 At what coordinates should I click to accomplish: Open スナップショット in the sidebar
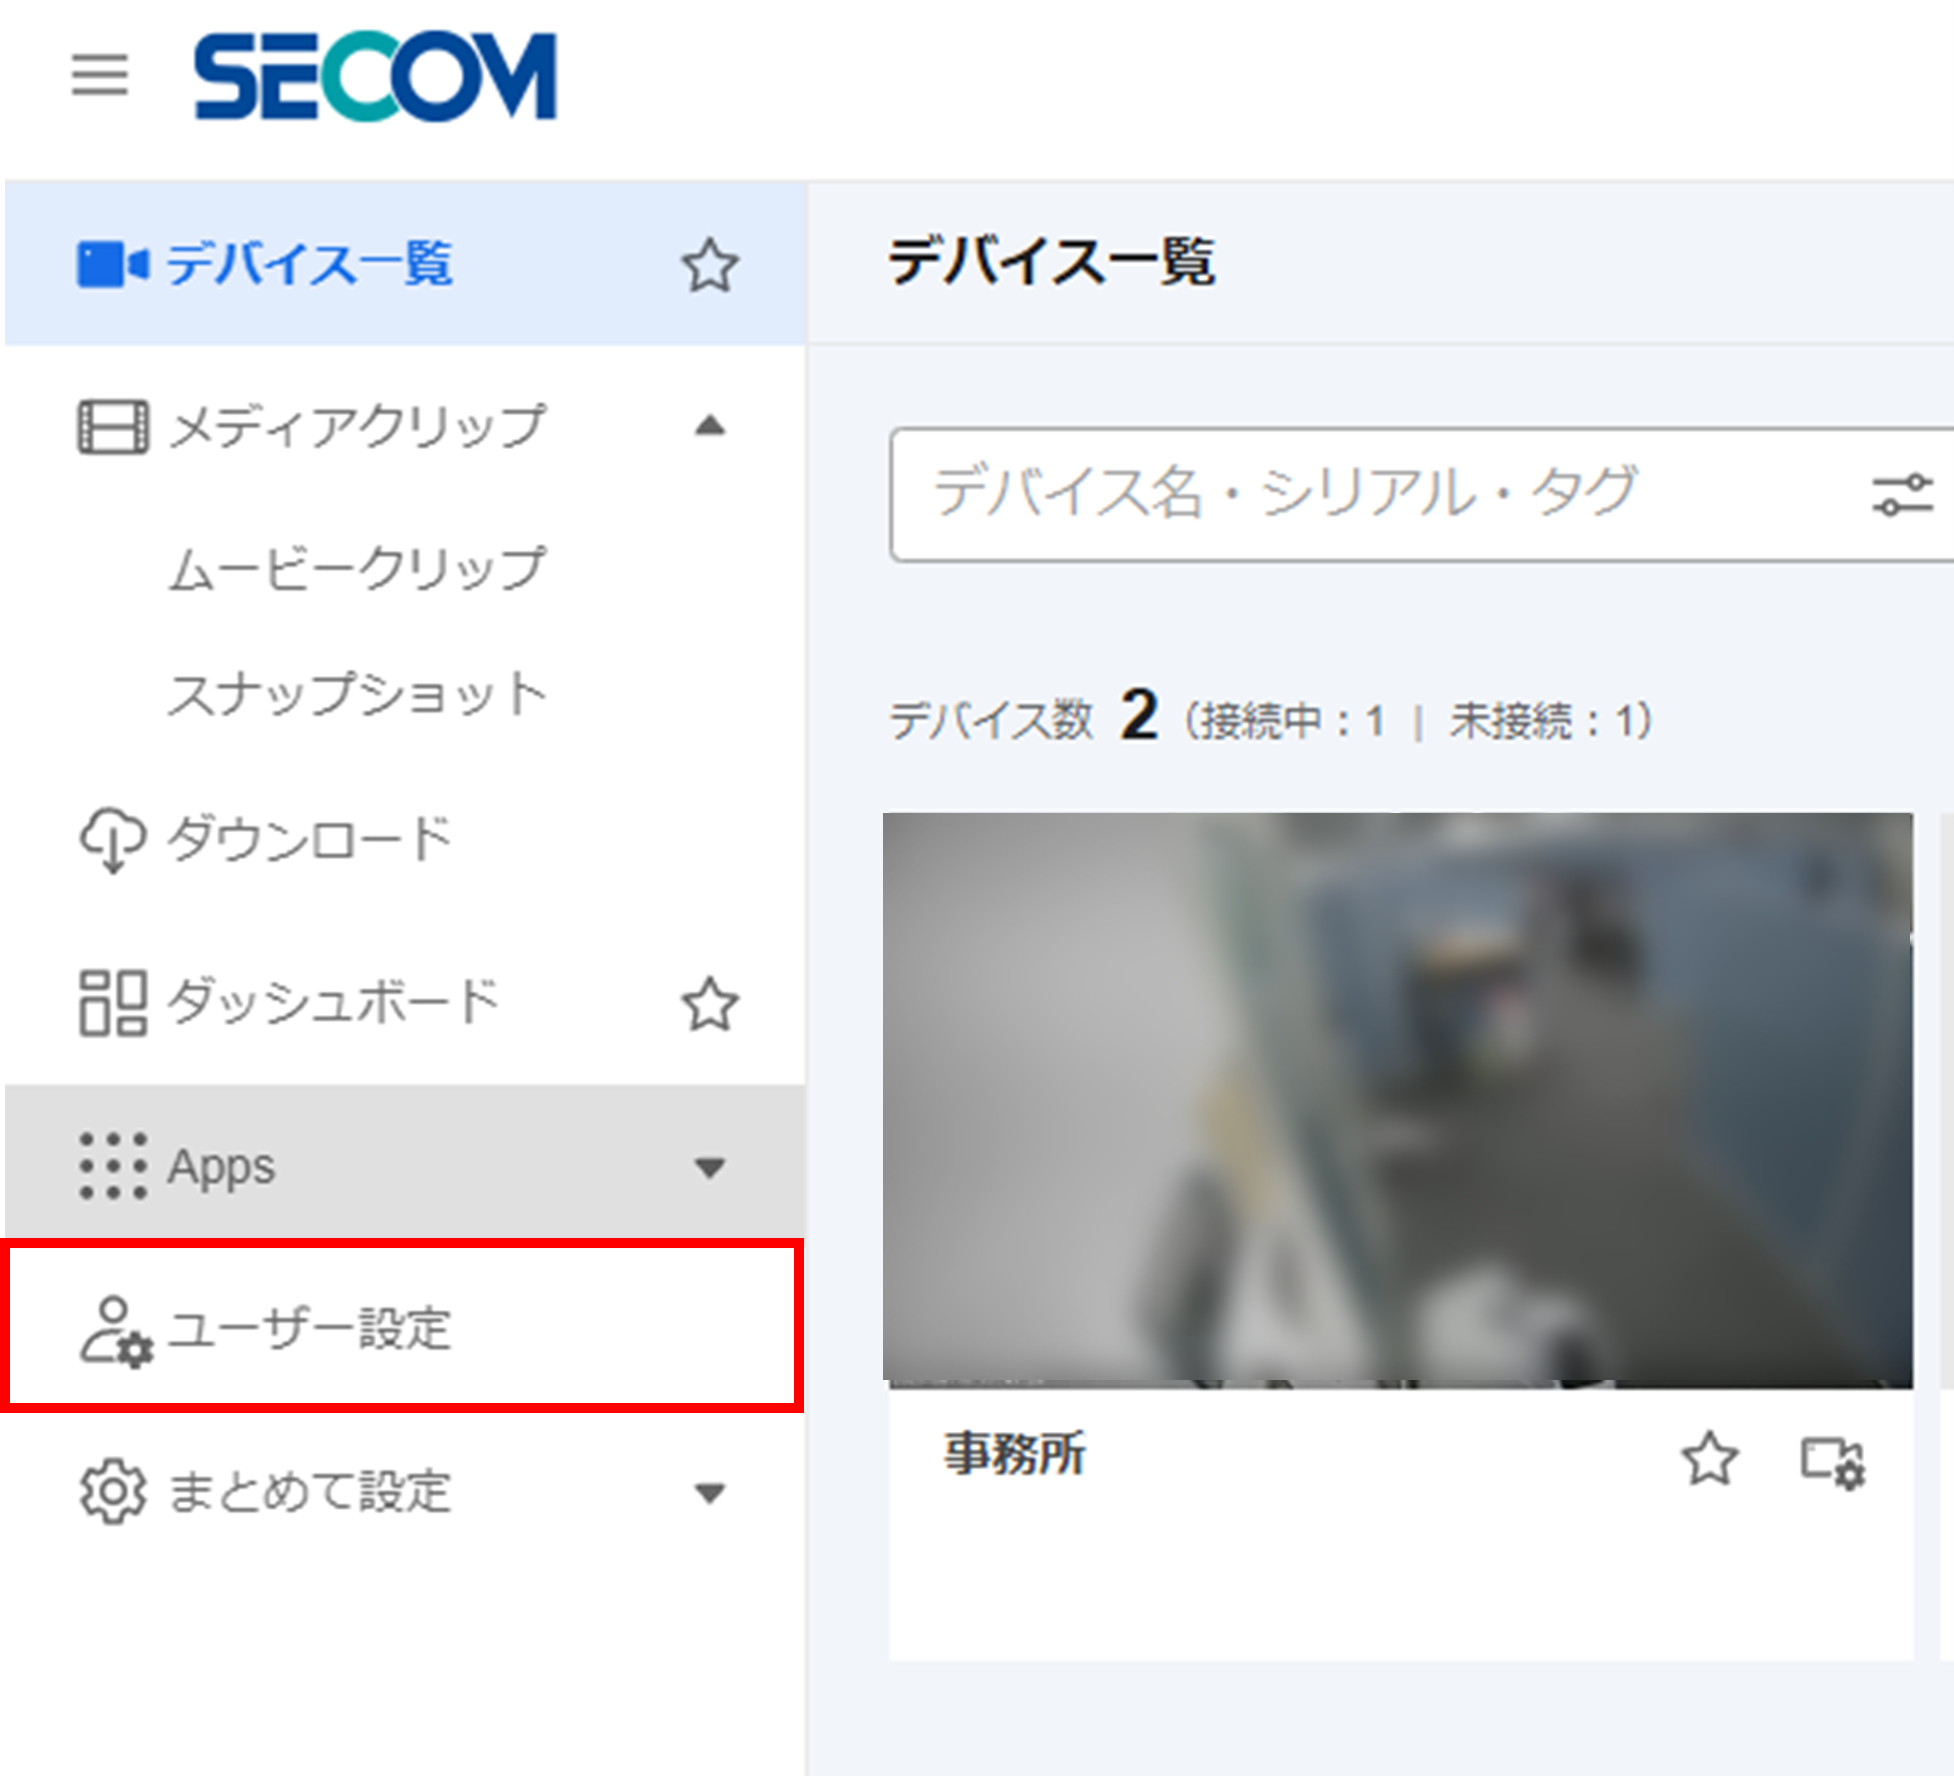click(x=357, y=694)
